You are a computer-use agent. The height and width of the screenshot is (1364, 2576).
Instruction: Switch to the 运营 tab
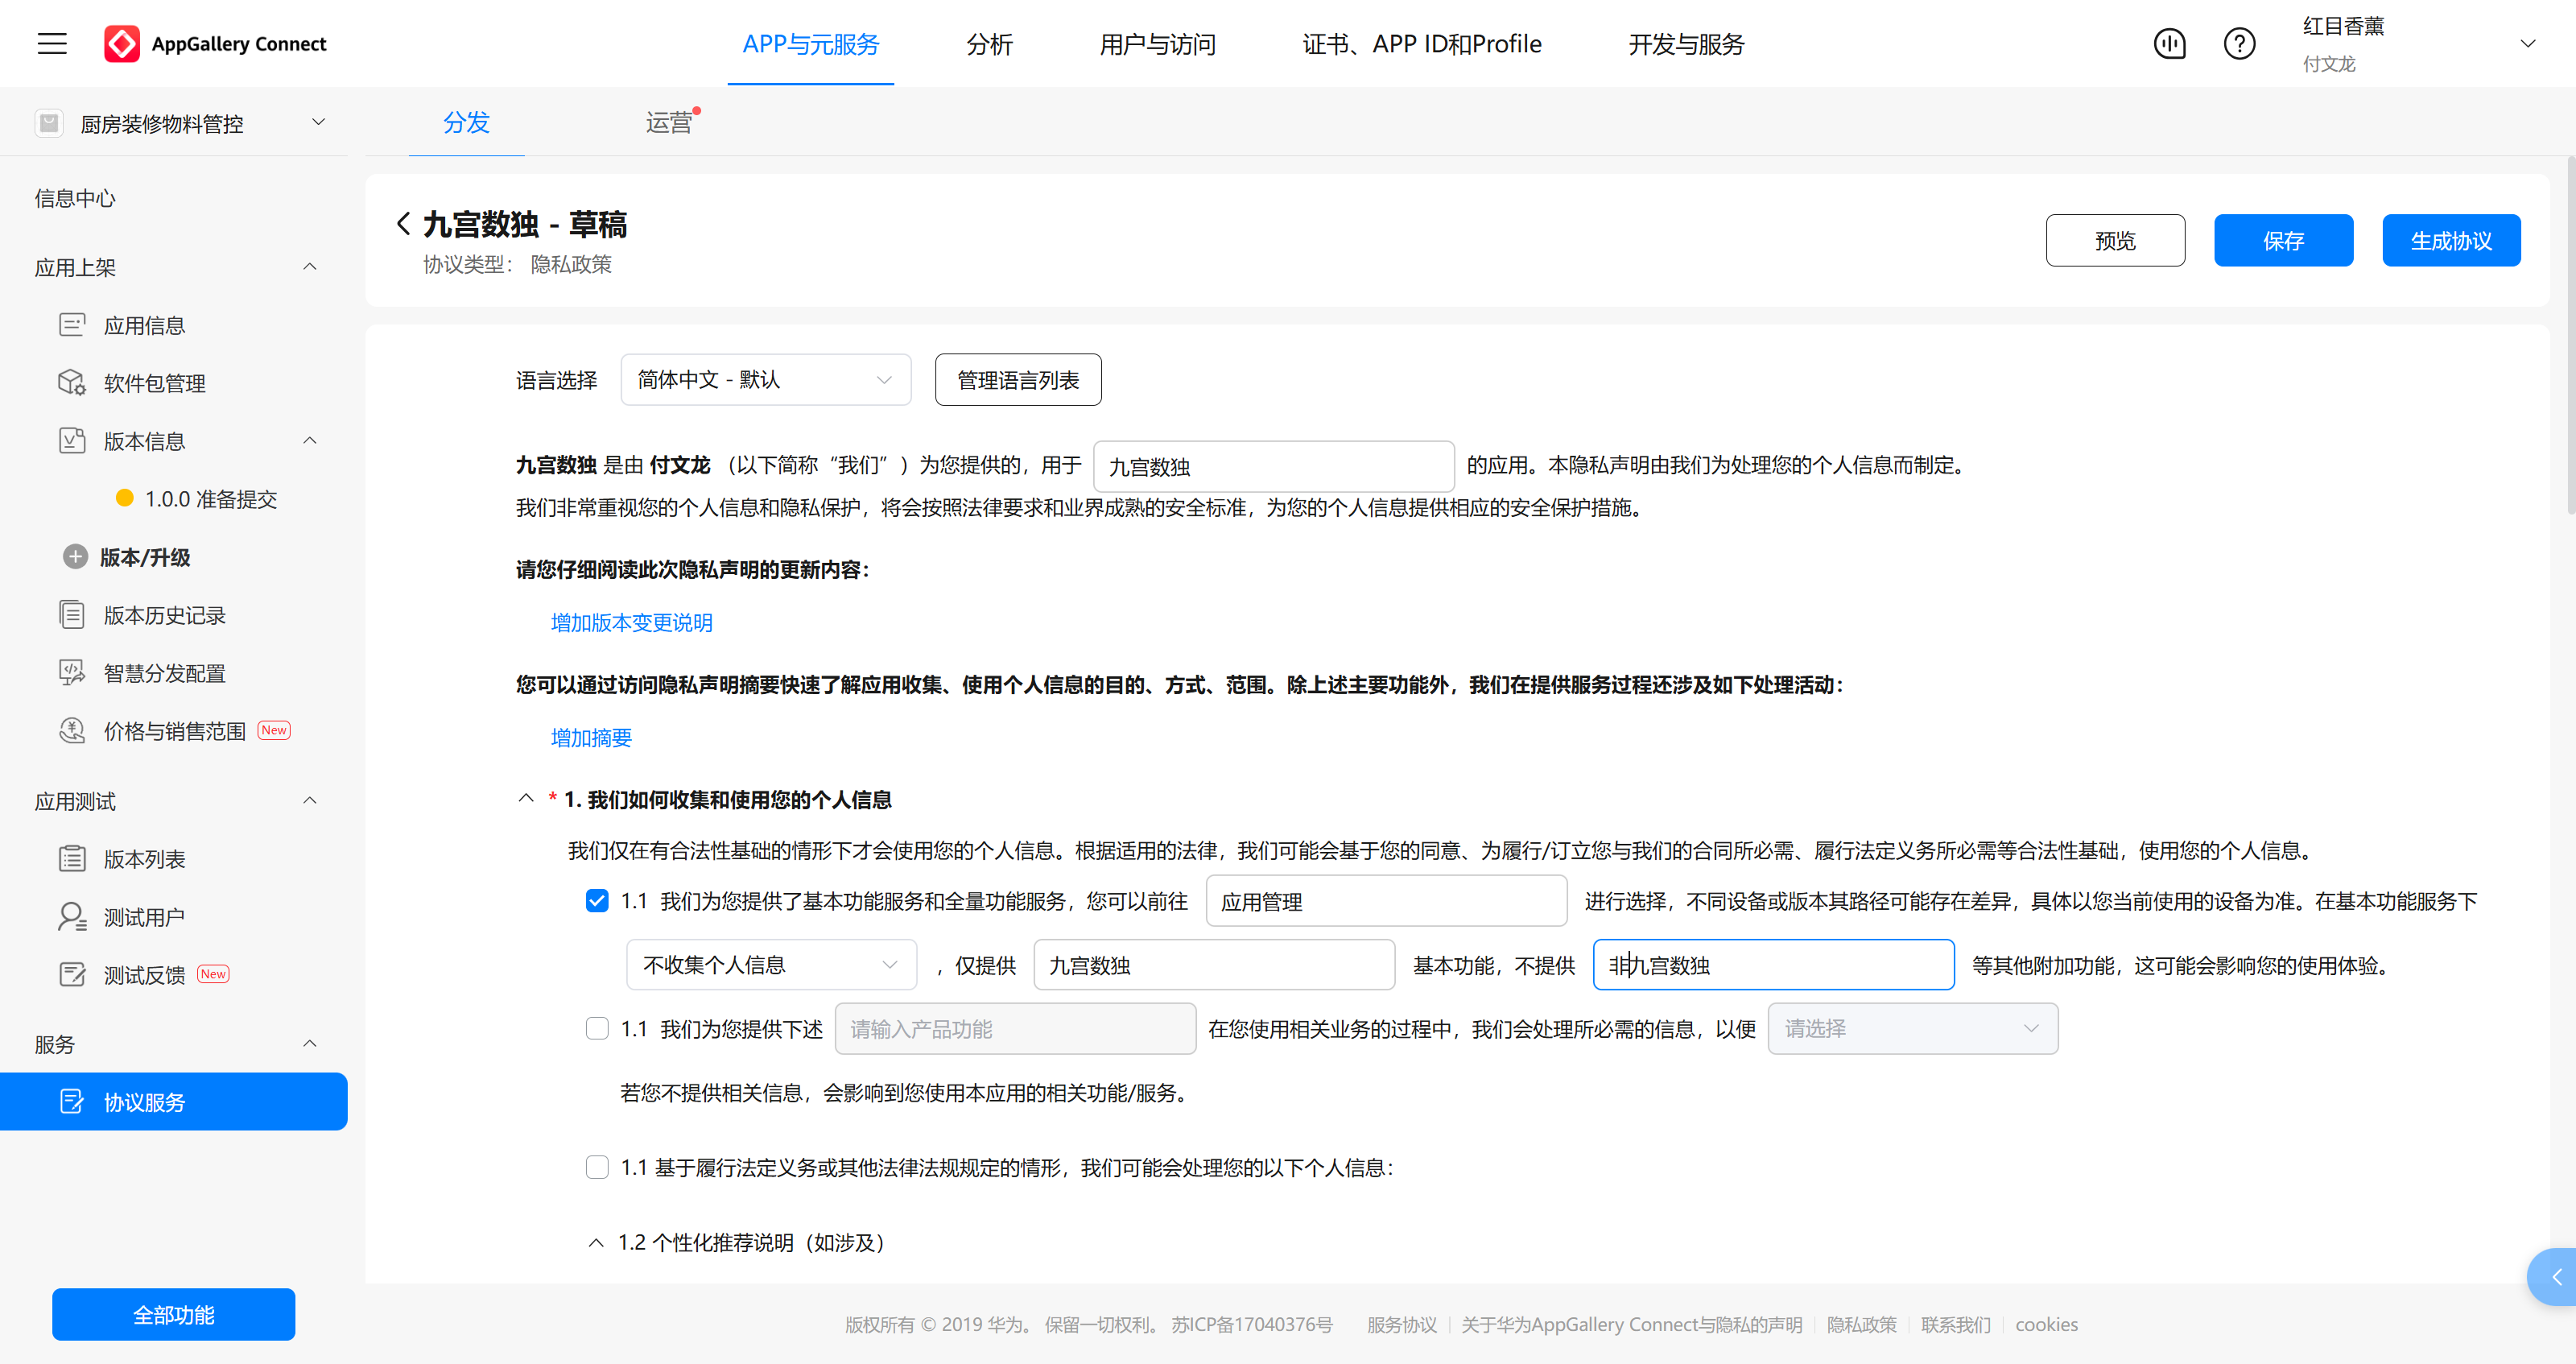669,122
